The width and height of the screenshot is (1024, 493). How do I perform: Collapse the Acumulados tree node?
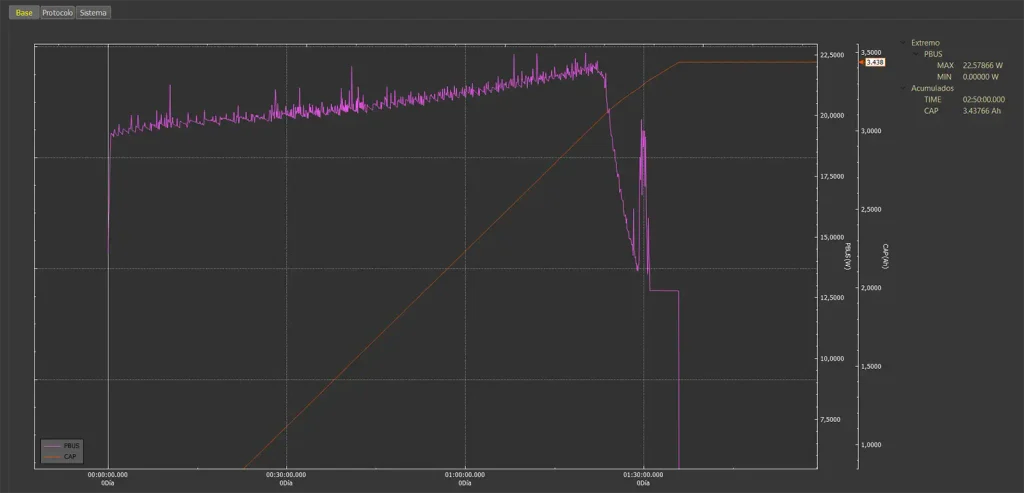(903, 87)
